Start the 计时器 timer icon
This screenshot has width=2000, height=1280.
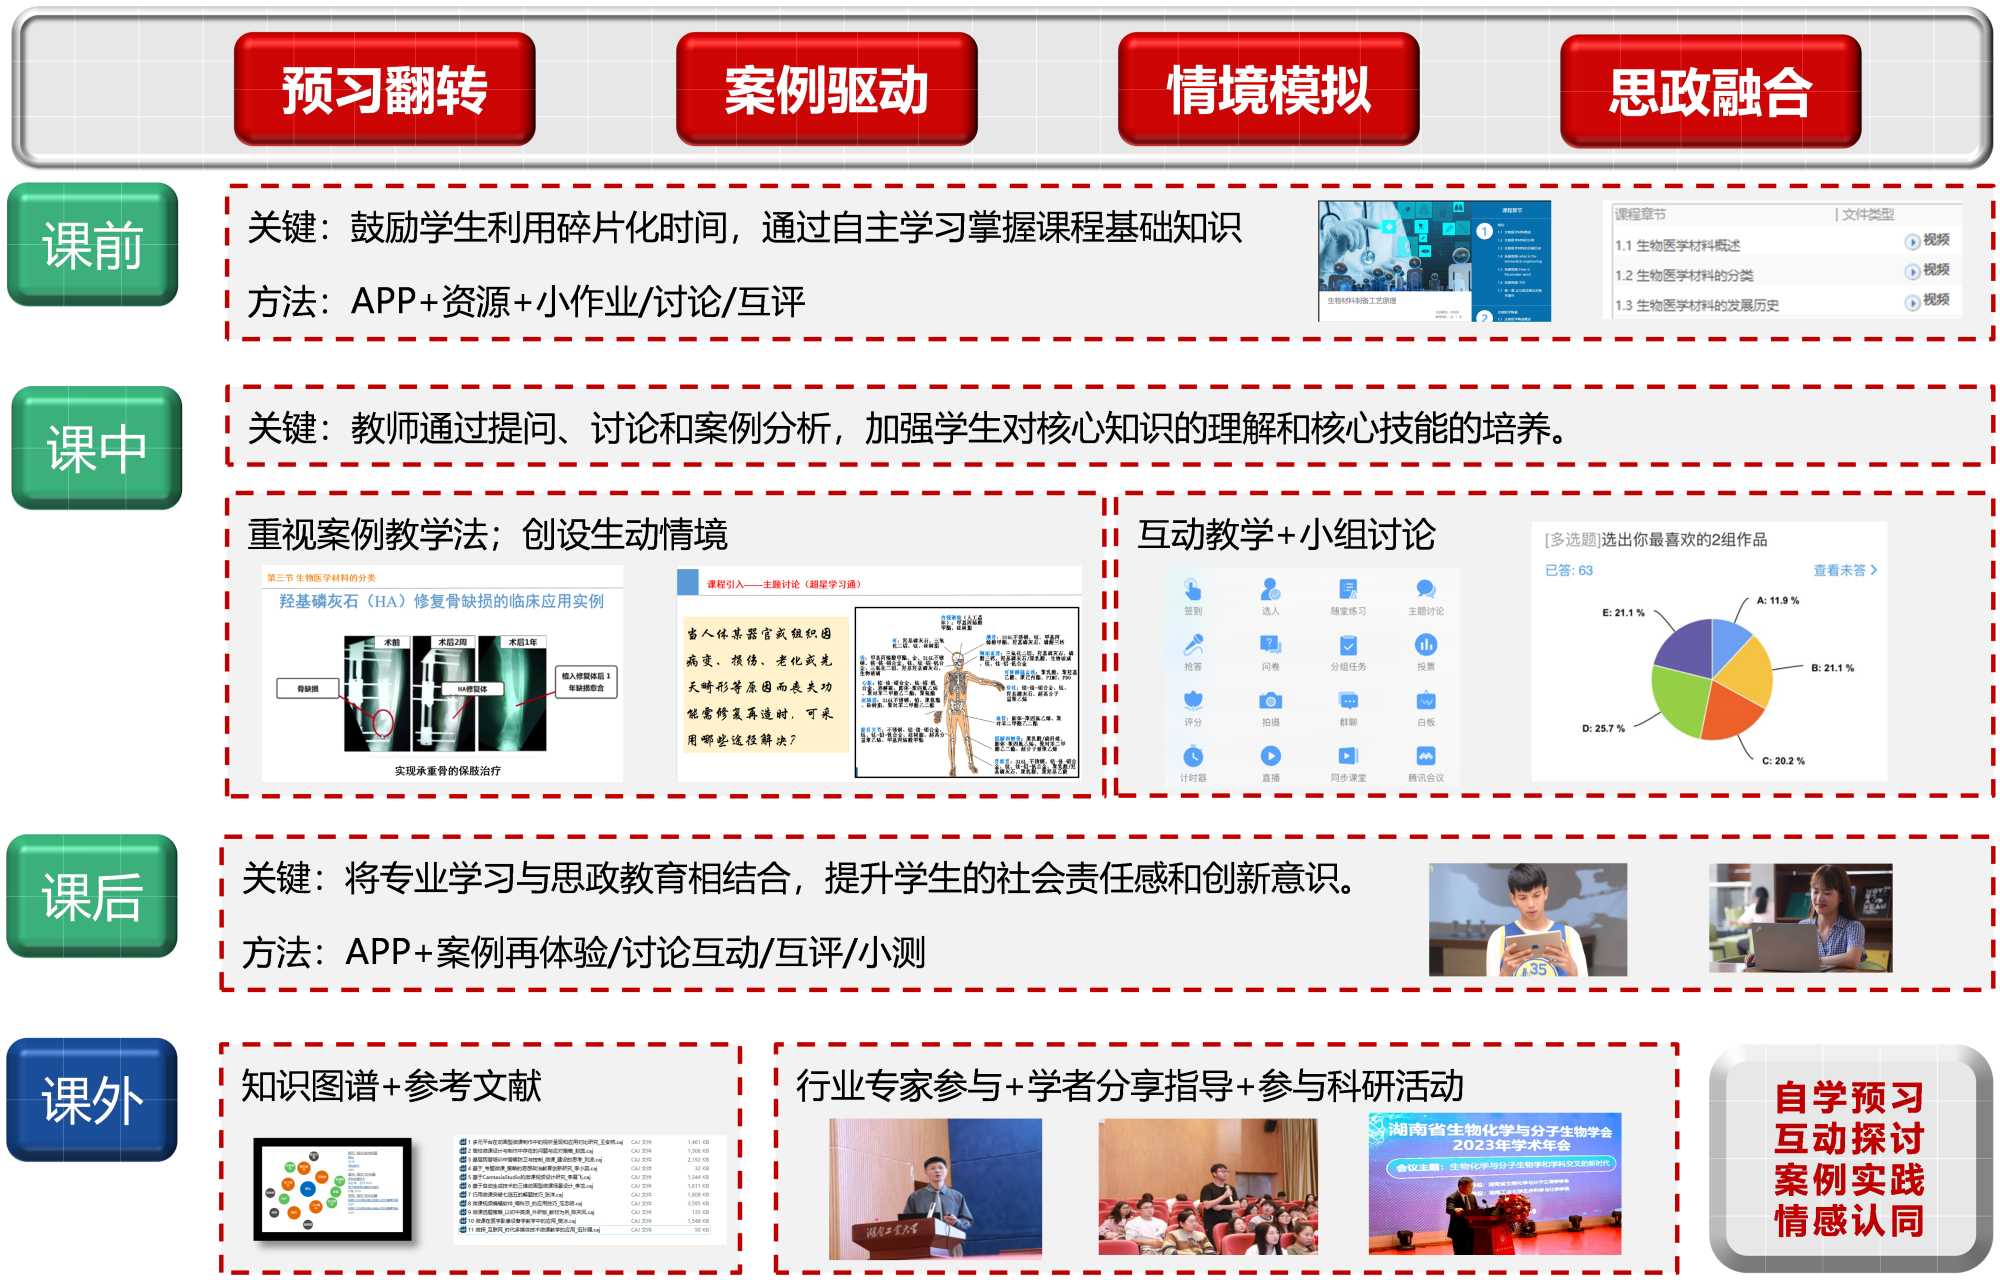1192,756
